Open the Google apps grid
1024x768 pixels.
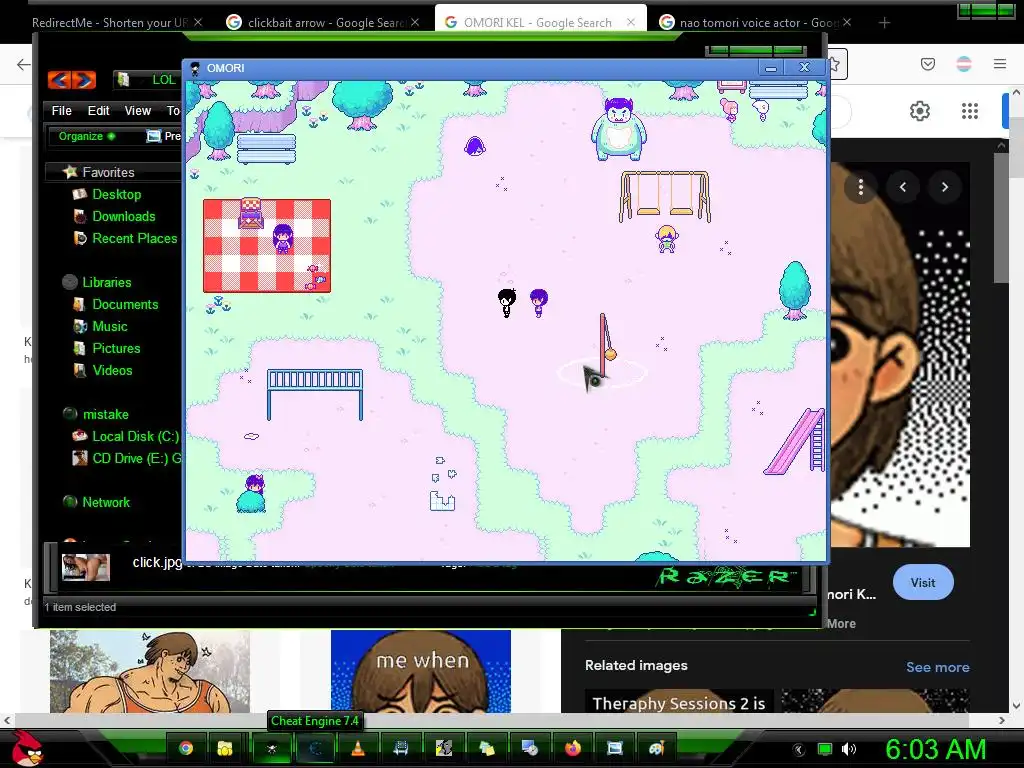(970, 111)
